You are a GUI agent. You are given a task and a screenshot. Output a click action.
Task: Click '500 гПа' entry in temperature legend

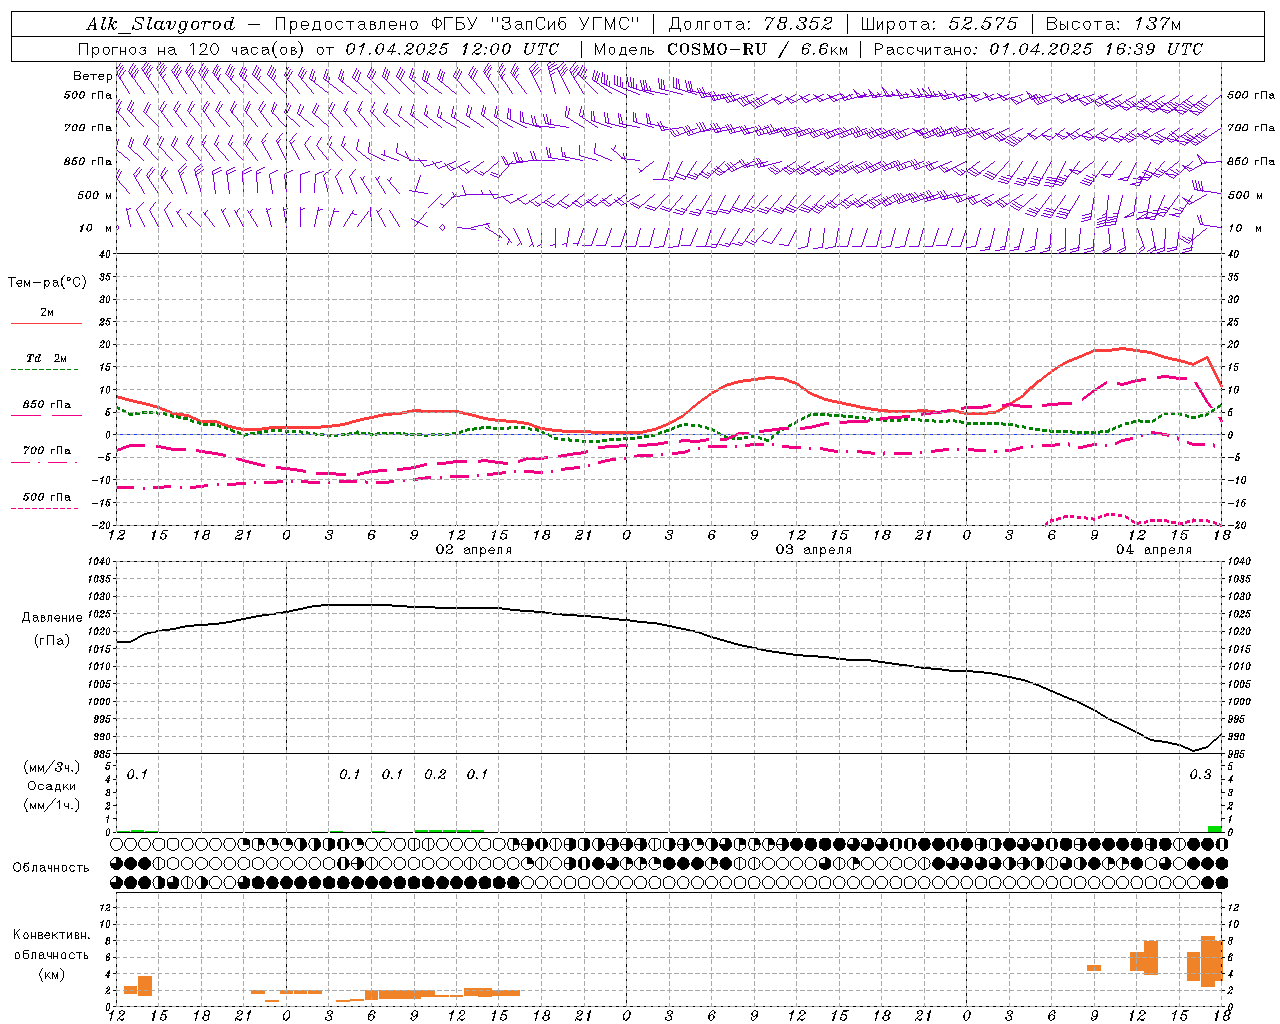pyautogui.click(x=46, y=497)
